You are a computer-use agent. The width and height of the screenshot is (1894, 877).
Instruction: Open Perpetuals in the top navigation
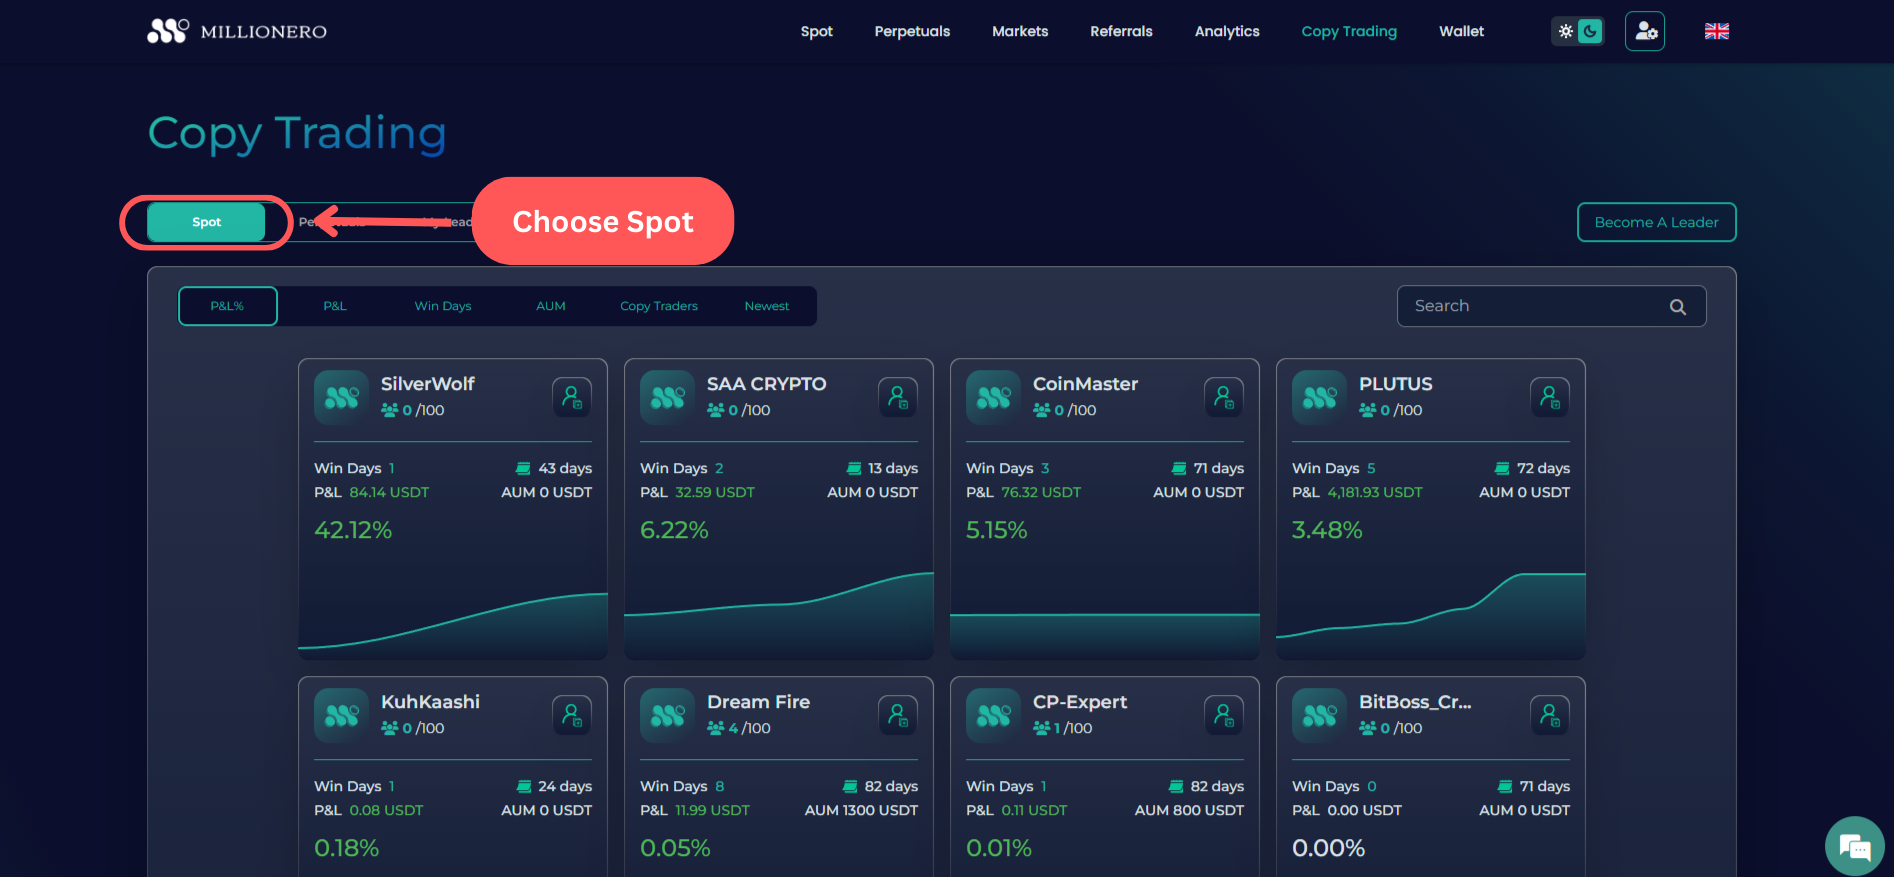point(912,31)
